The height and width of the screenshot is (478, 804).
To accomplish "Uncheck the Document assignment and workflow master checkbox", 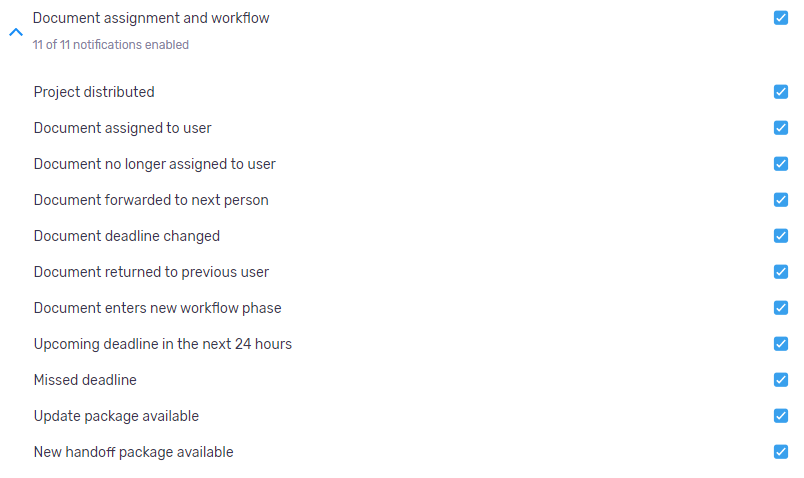I will tap(781, 18).
